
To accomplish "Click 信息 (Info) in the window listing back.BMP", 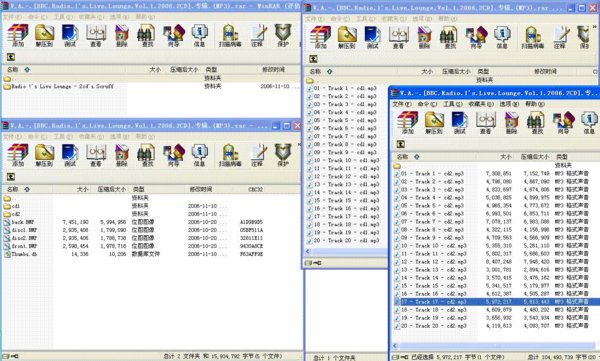I will tap(199, 155).
